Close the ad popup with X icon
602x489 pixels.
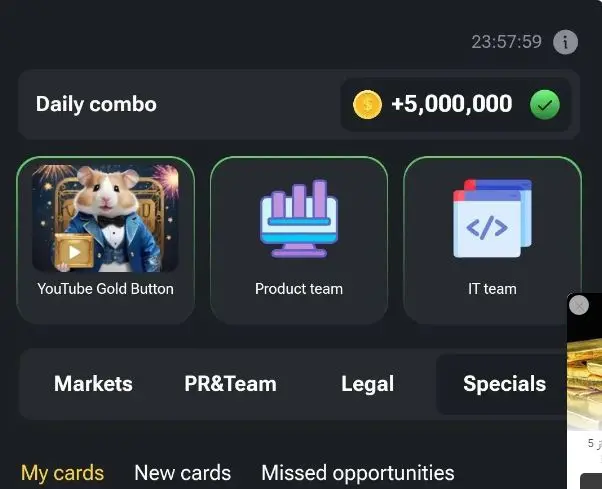tap(579, 305)
